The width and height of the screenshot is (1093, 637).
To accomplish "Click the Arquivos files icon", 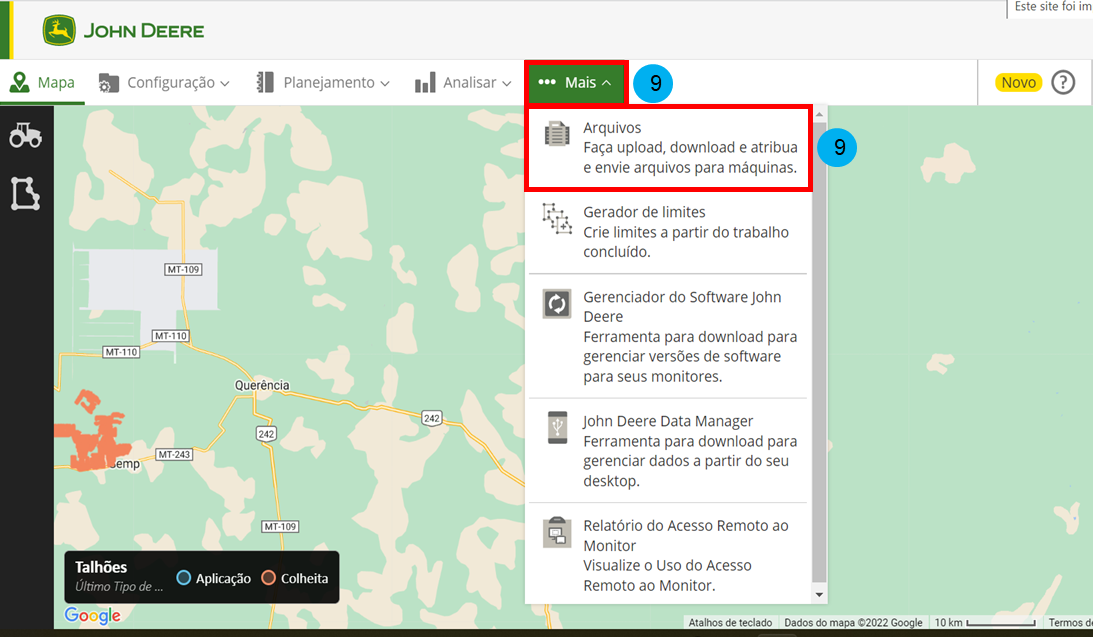I will (556, 134).
